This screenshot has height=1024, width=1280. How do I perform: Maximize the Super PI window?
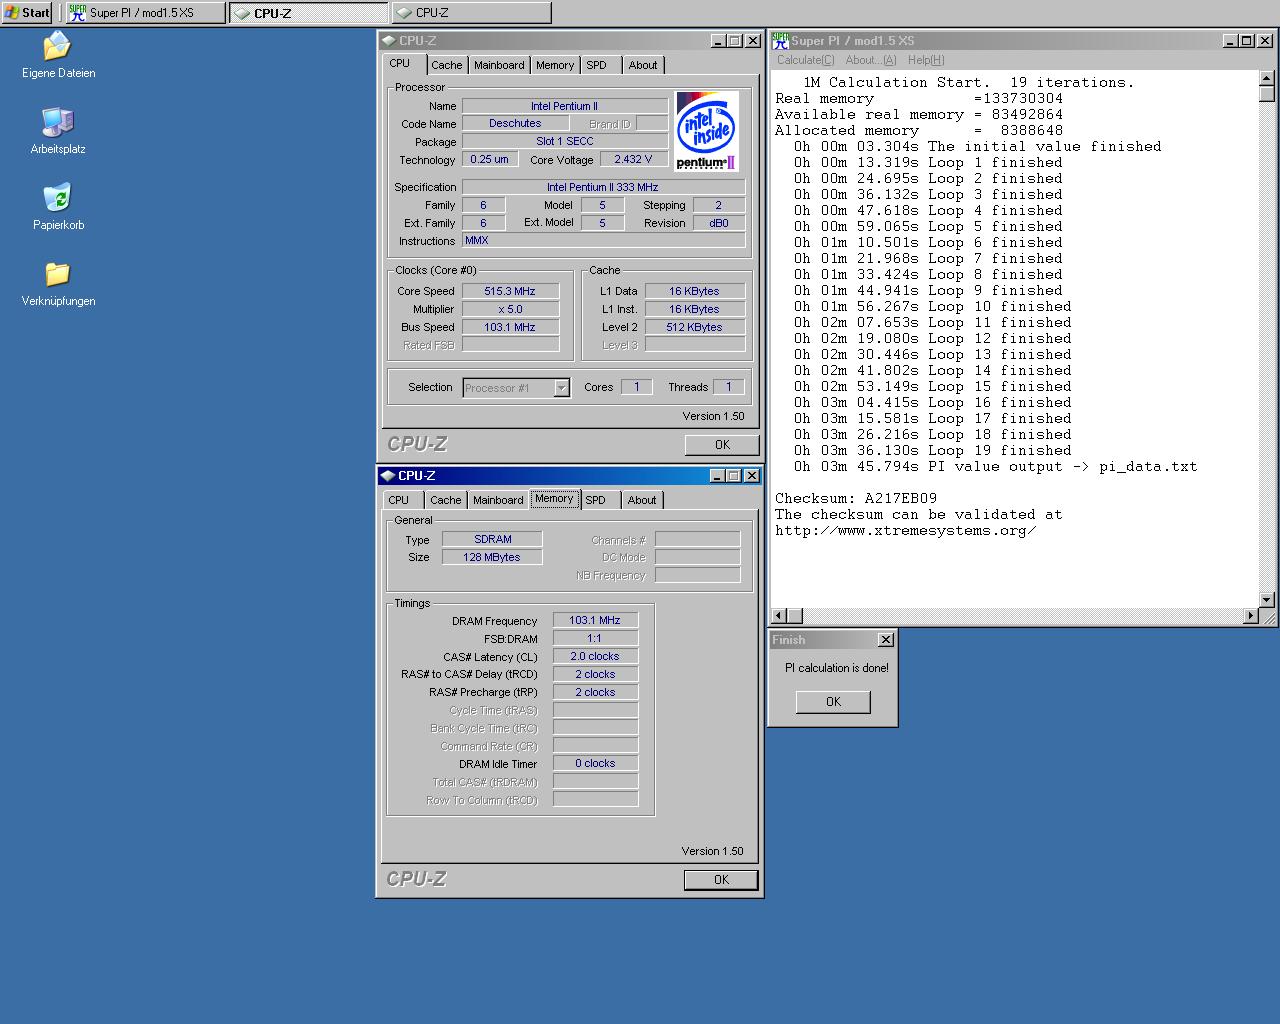click(x=1246, y=41)
